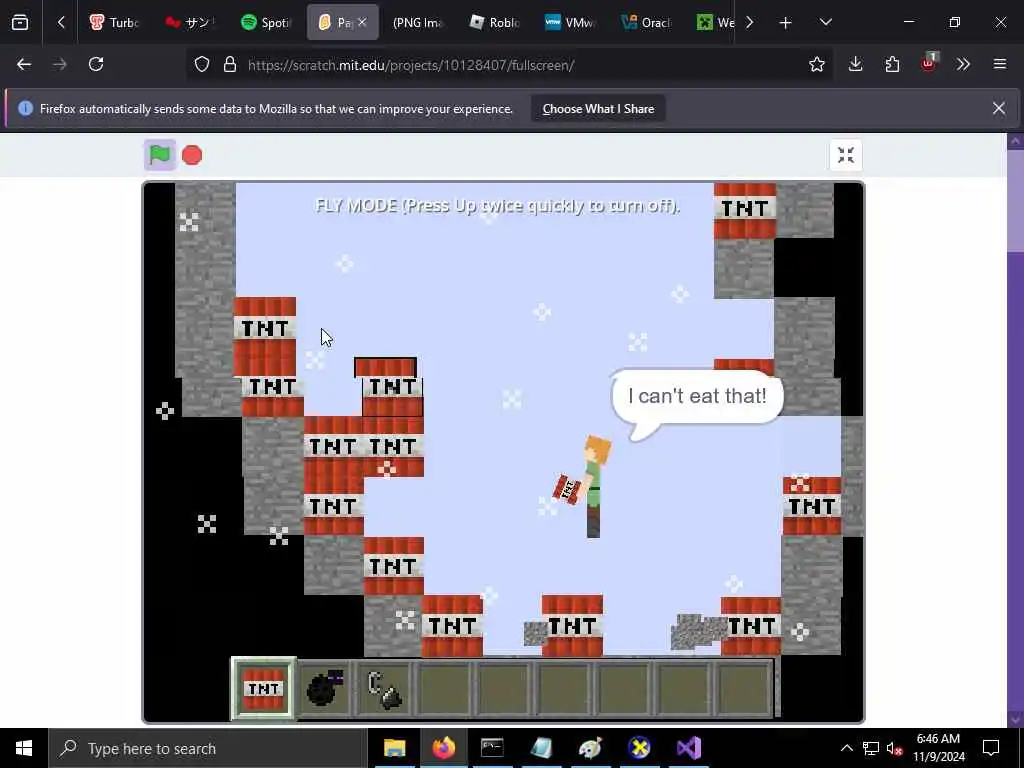
Task: Open File Explorer from the taskbar
Action: (x=394, y=748)
